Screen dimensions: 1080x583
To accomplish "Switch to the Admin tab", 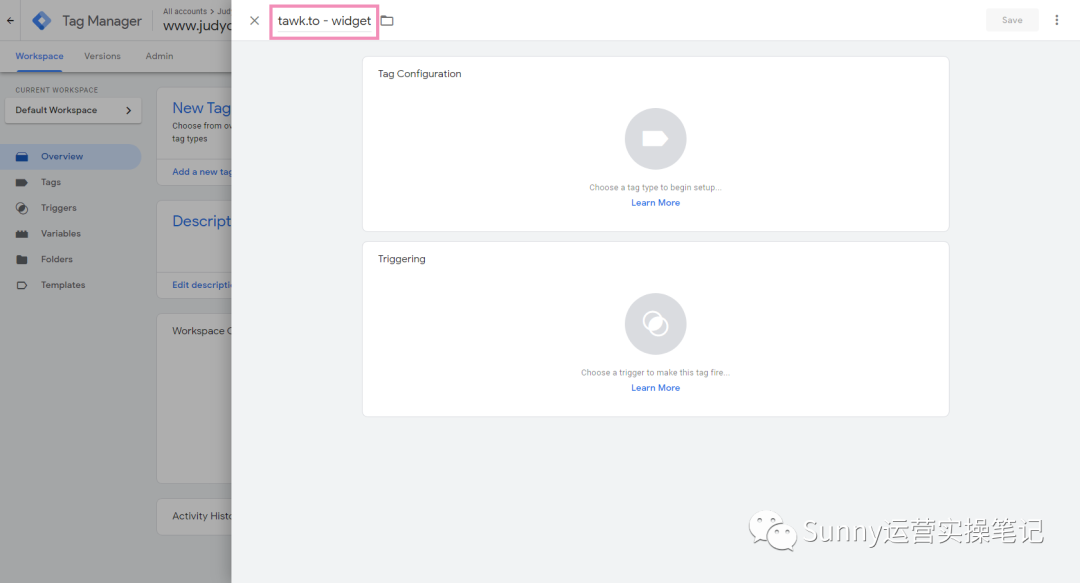I will 159,57.
